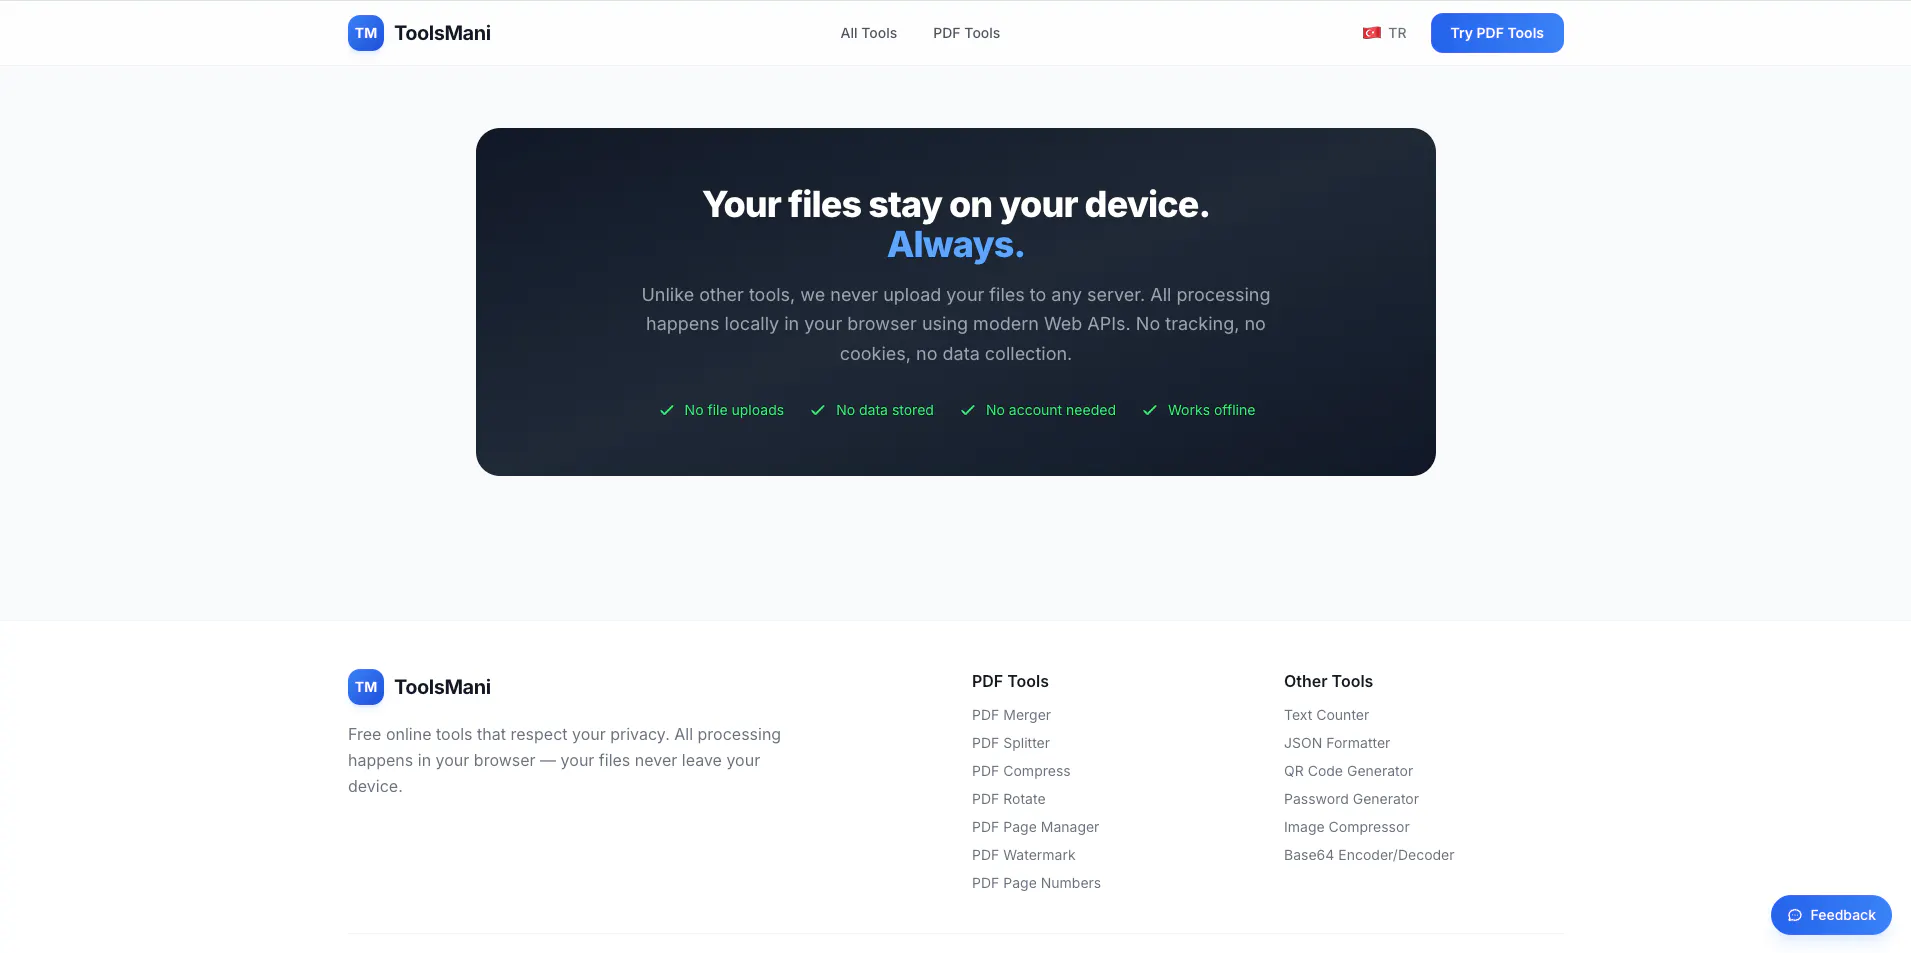The image size is (1911, 953).
Task: Click the Works offline checkmark icon
Action: tap(1150, 410)
